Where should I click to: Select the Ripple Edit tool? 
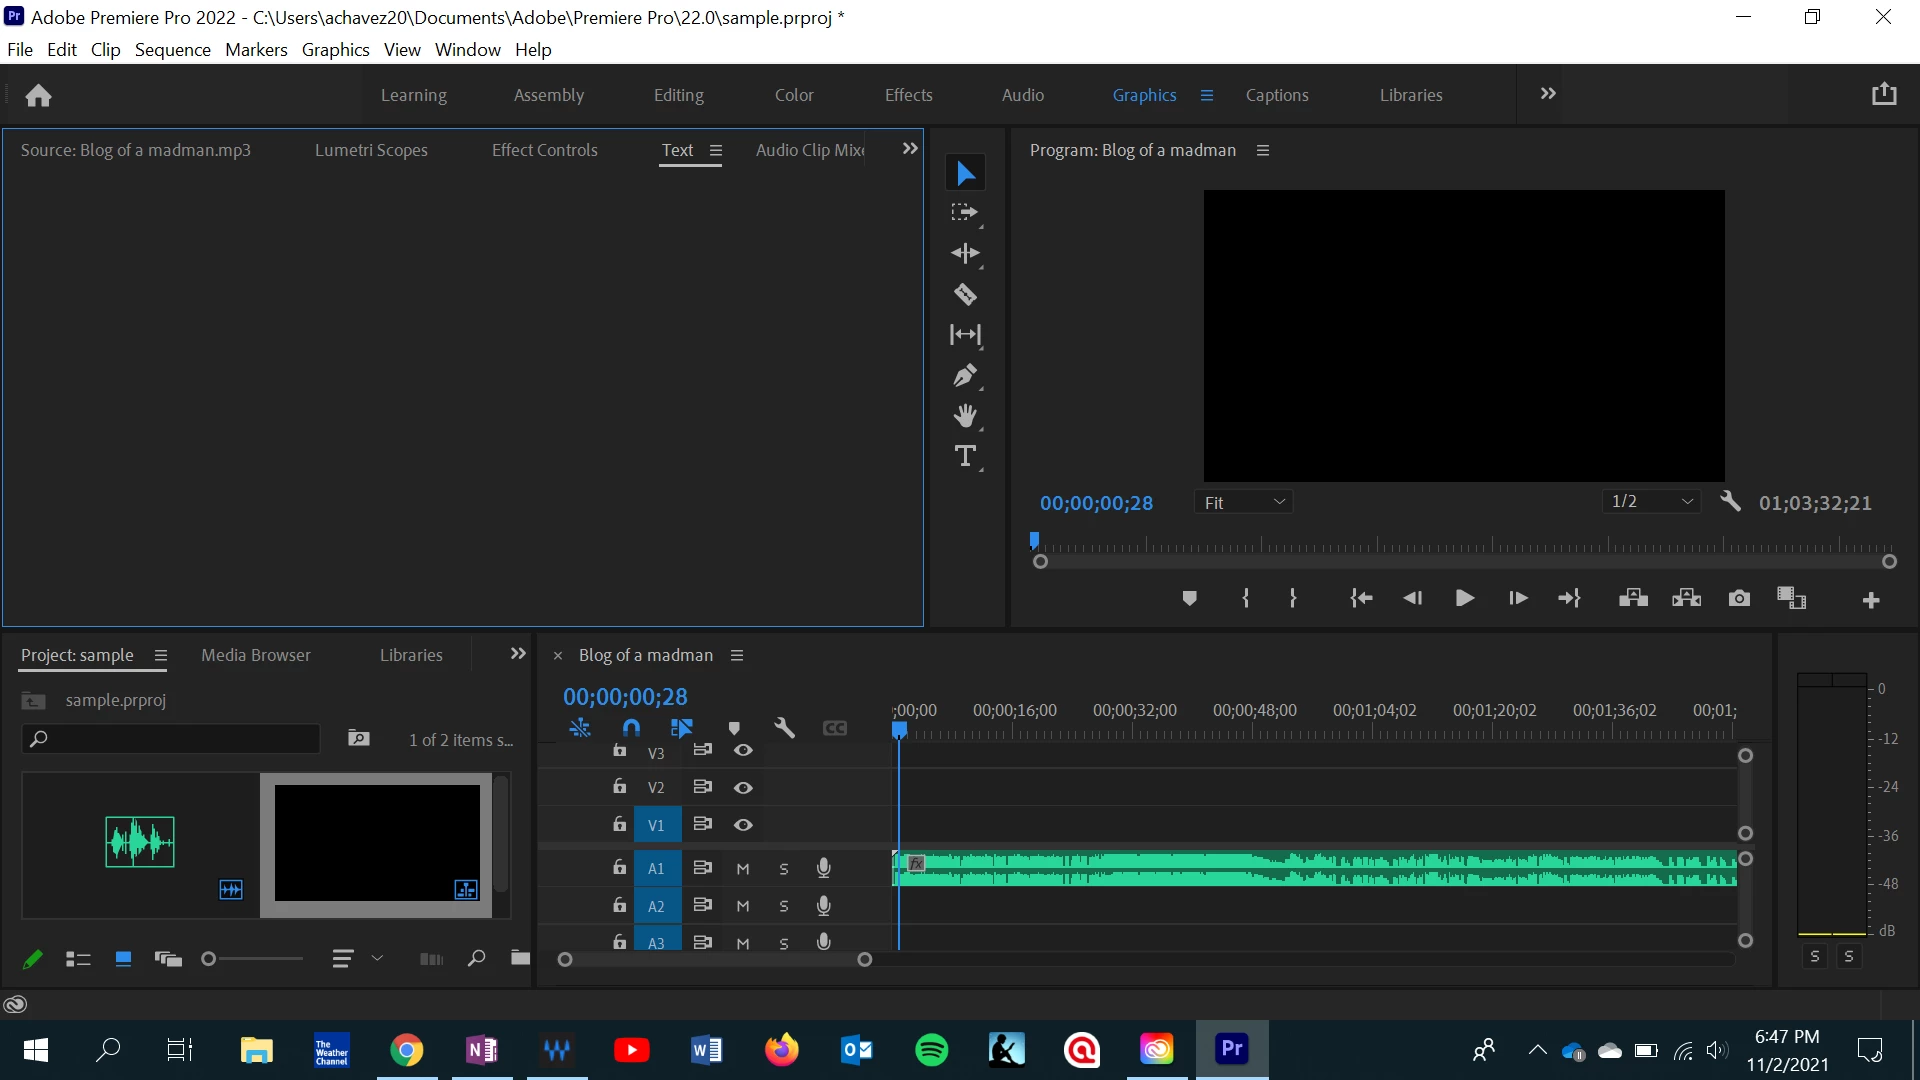coord(965,253)
